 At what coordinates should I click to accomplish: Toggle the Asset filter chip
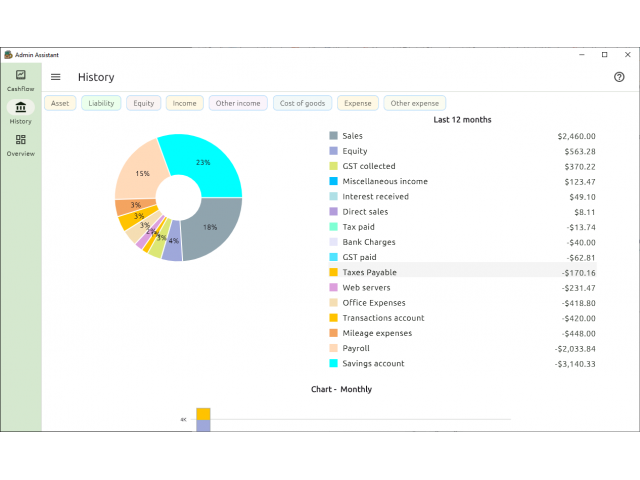tap(60, 103)
